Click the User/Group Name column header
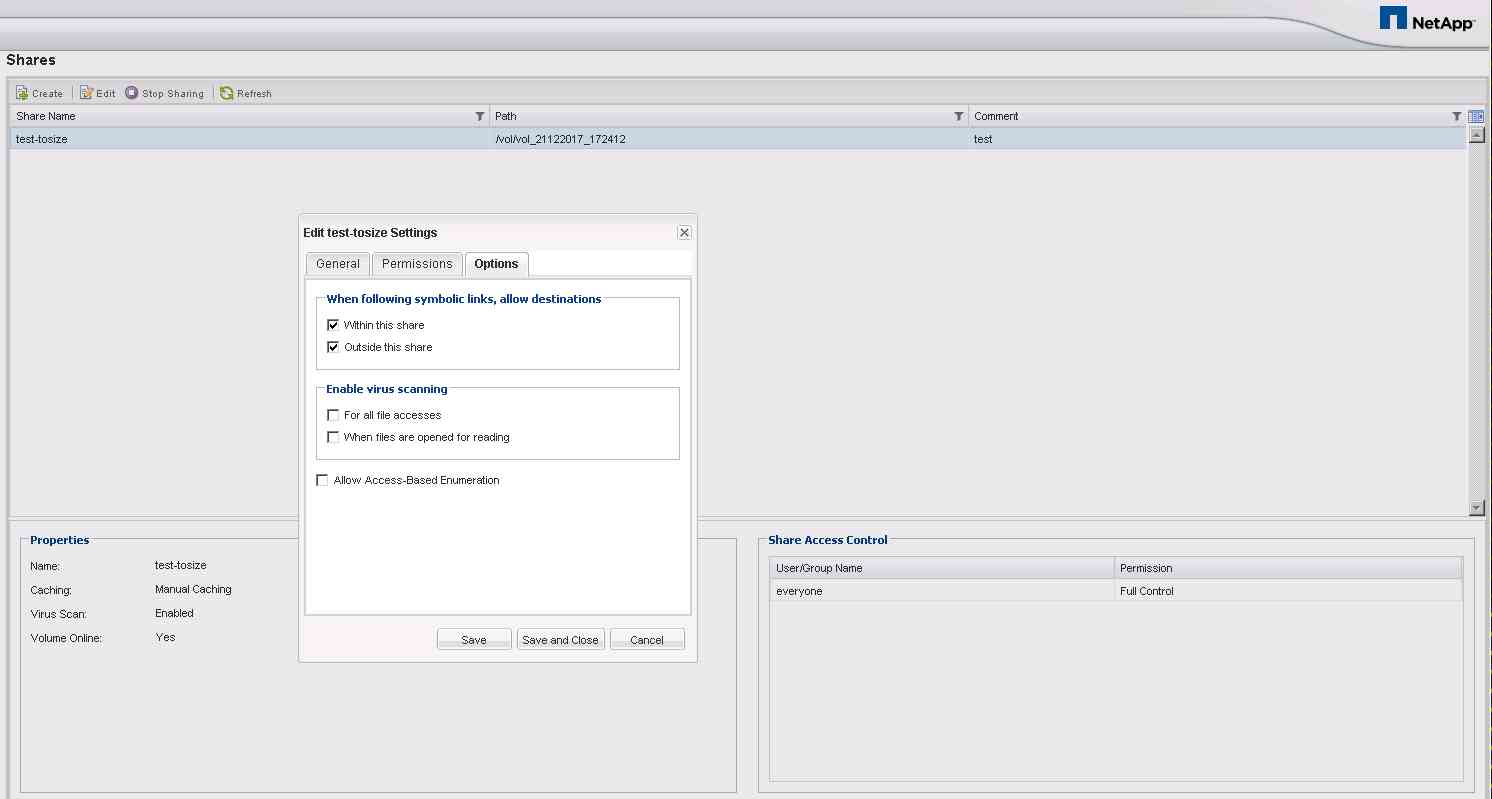This screenshot has width=1492, height=799. [943, 568]
